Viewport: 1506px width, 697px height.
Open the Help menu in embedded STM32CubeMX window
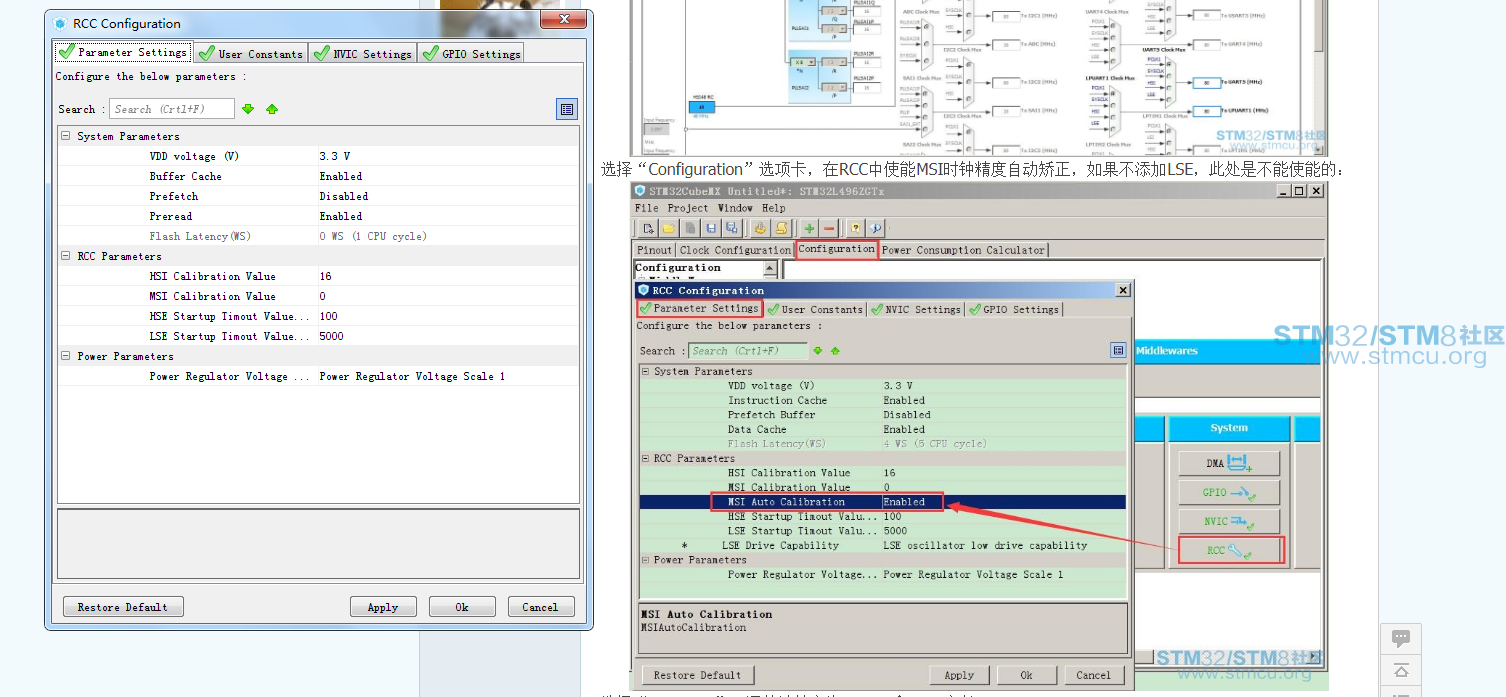pos(774,208)
